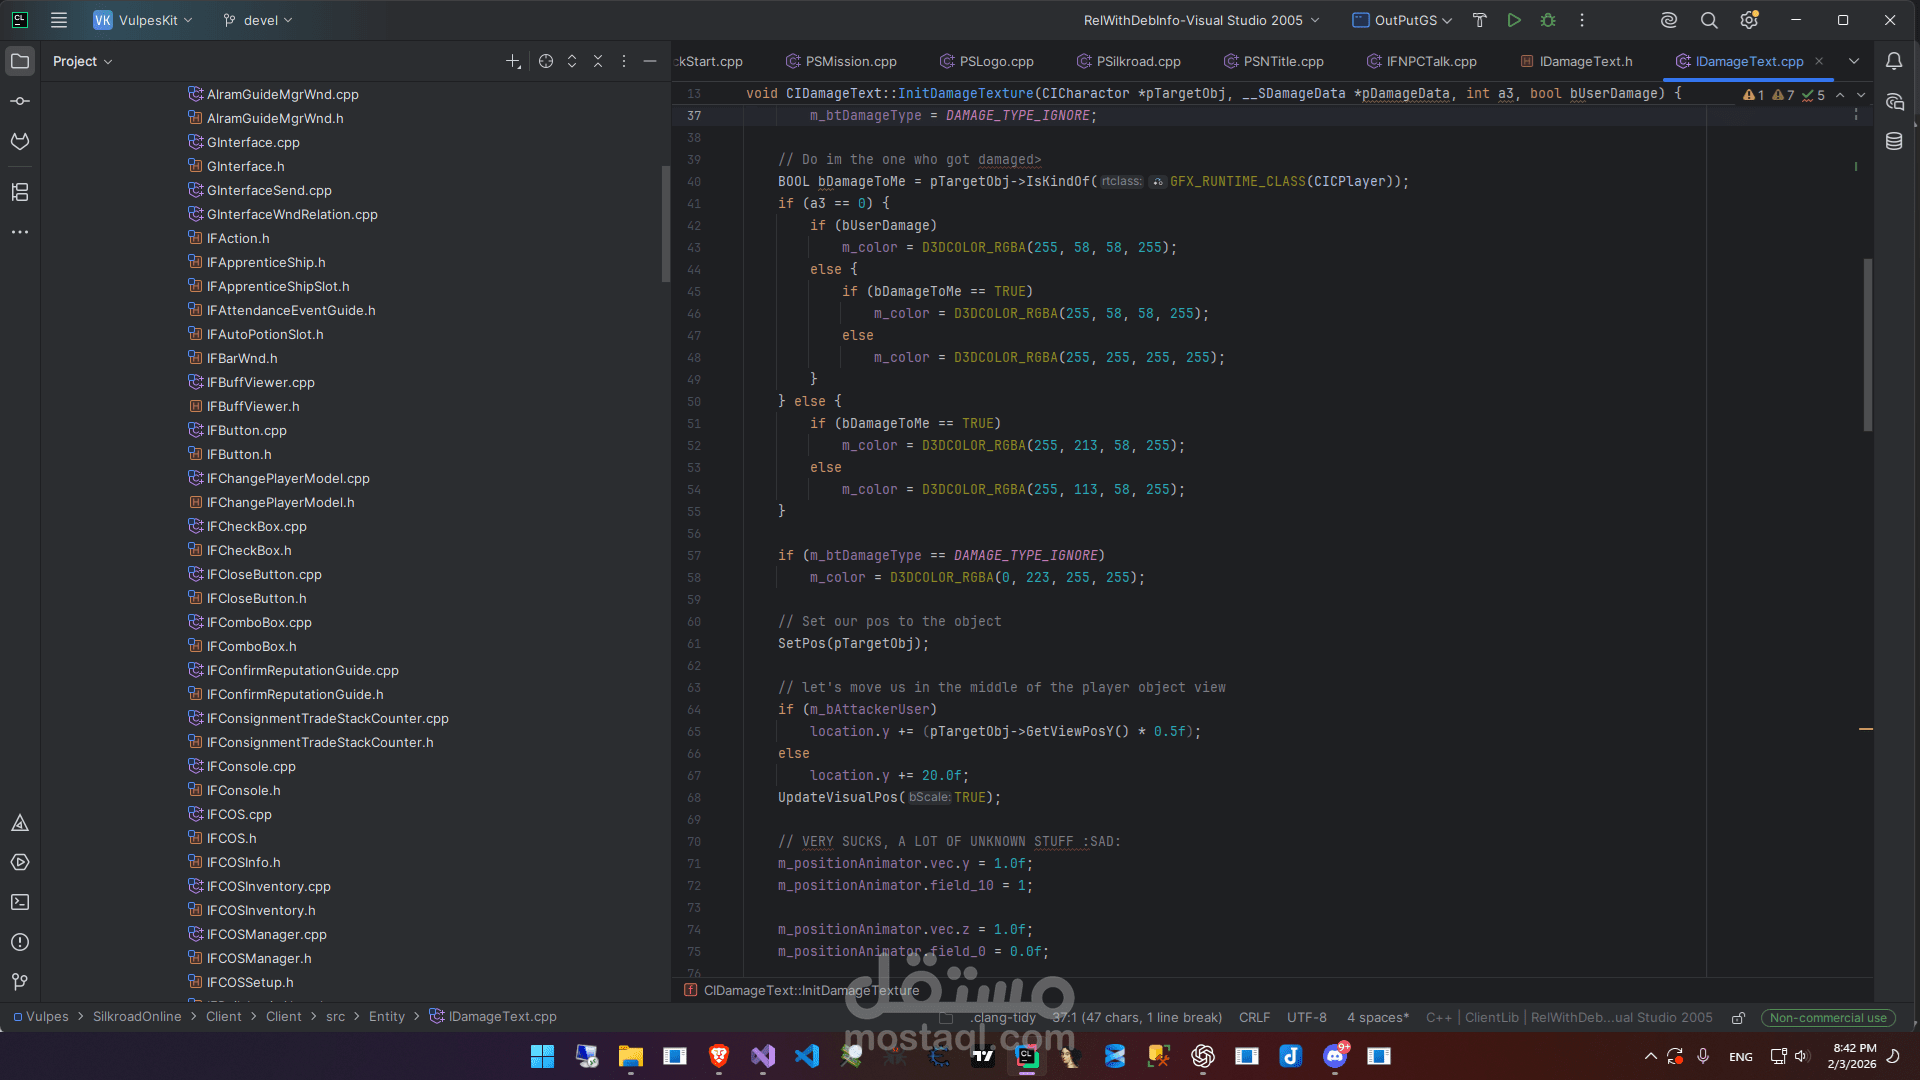Viewport: 1920px width, 1080px height.
Task: Open Search Everywhere magnifier
Action: (1708, 20)
